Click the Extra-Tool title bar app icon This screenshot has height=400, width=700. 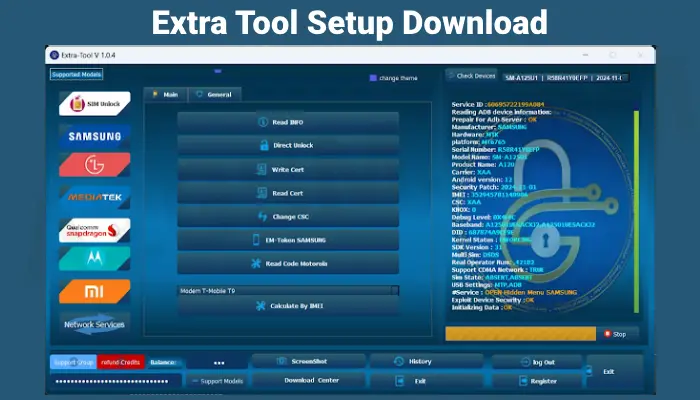pyautogui.click(x=54, y=55)
